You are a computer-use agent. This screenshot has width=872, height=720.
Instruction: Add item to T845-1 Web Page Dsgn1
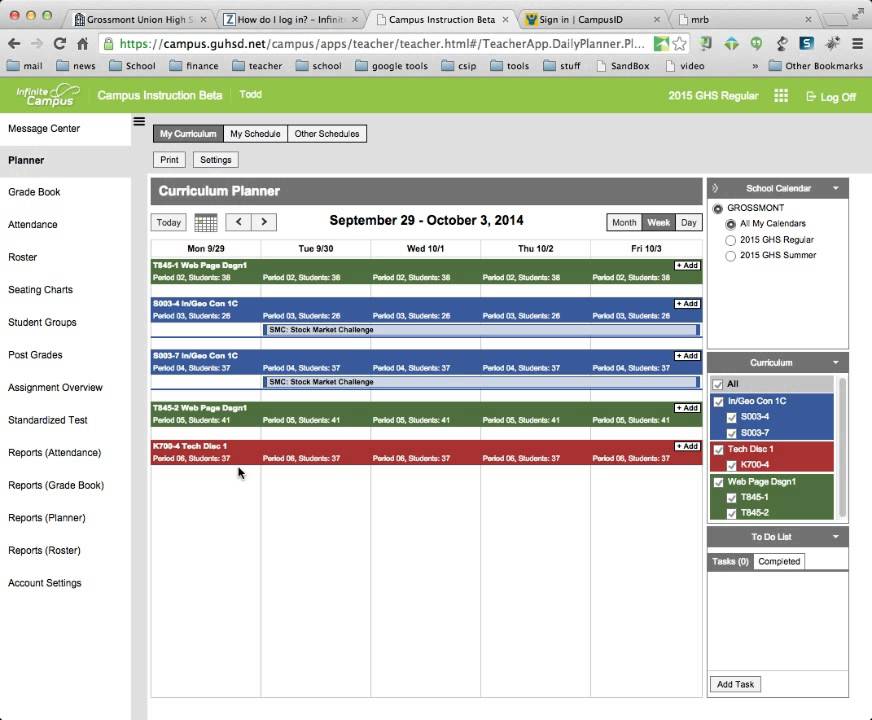[x=687, y=265]
